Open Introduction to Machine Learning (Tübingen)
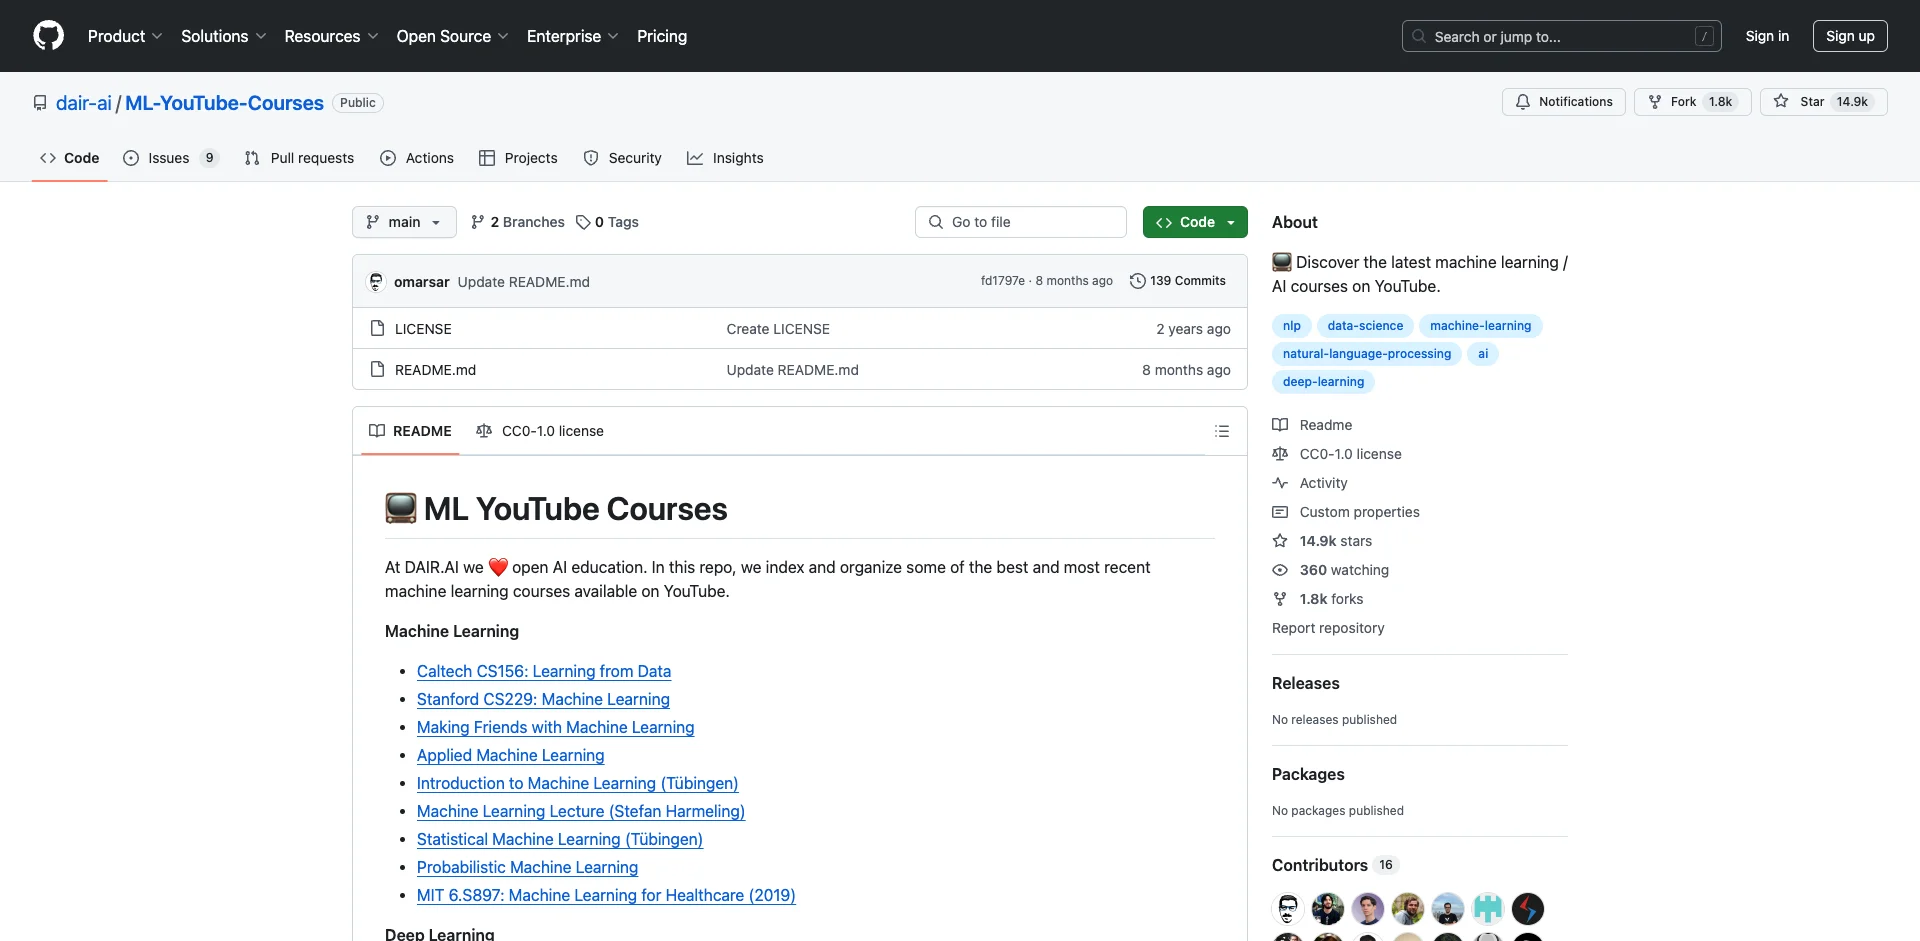Viewport: 1920px width, 941px height. (x=577, y=784)
